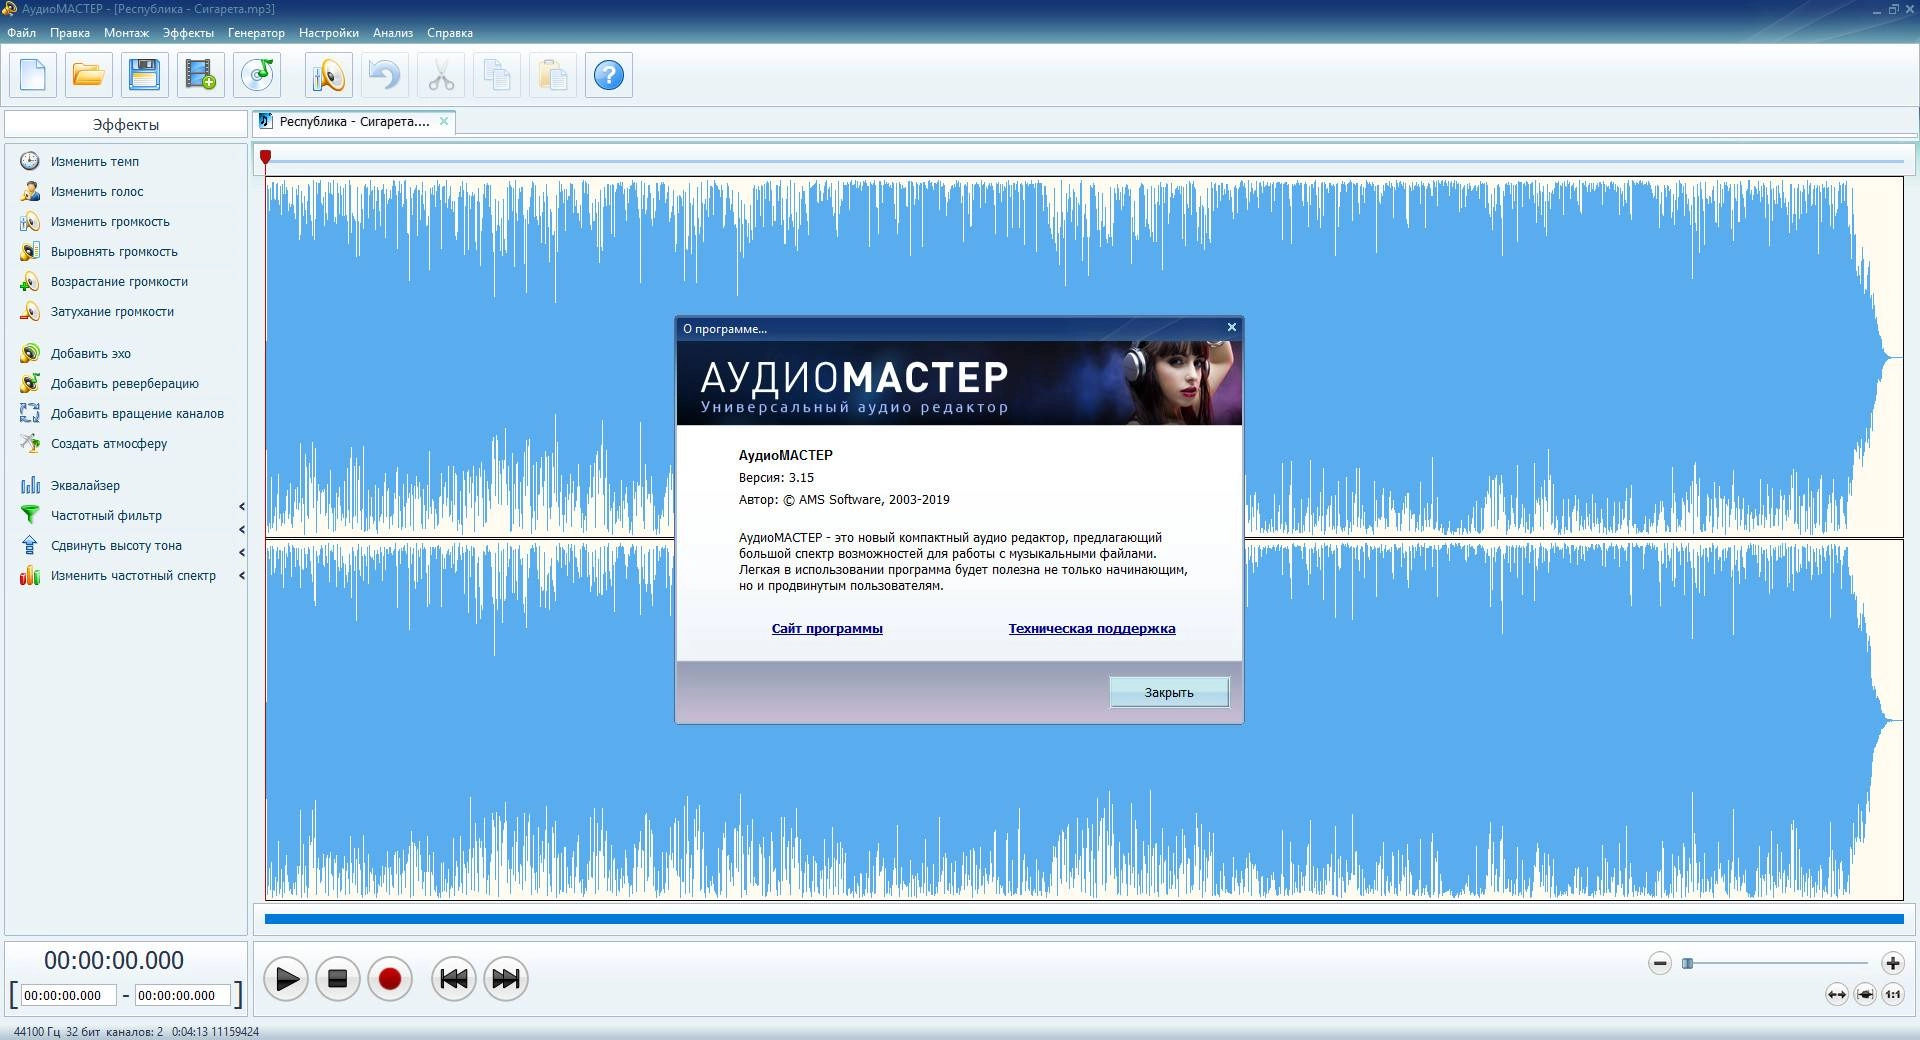
Task: Expand the arrow next to Изменить частотный спектр
Action: [x=241, y=576]
